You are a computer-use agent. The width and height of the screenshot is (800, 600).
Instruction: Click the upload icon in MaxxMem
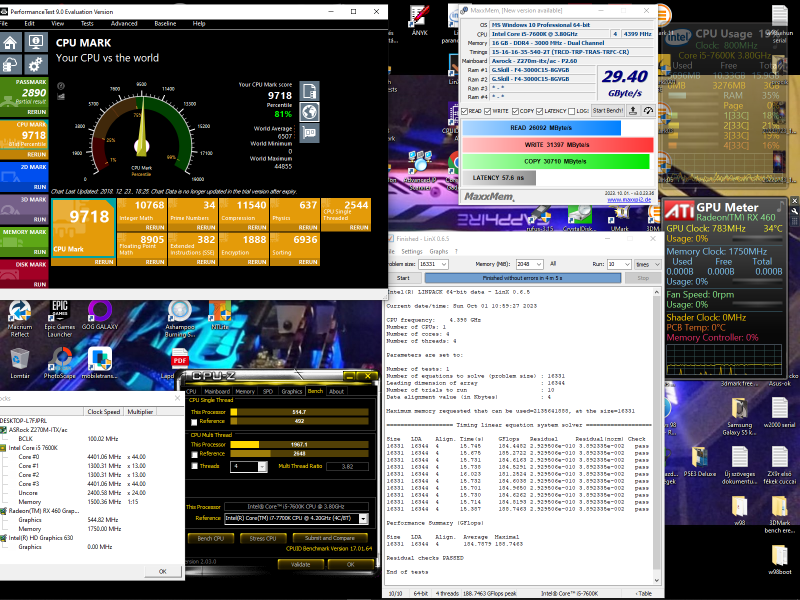coord(633,111)
